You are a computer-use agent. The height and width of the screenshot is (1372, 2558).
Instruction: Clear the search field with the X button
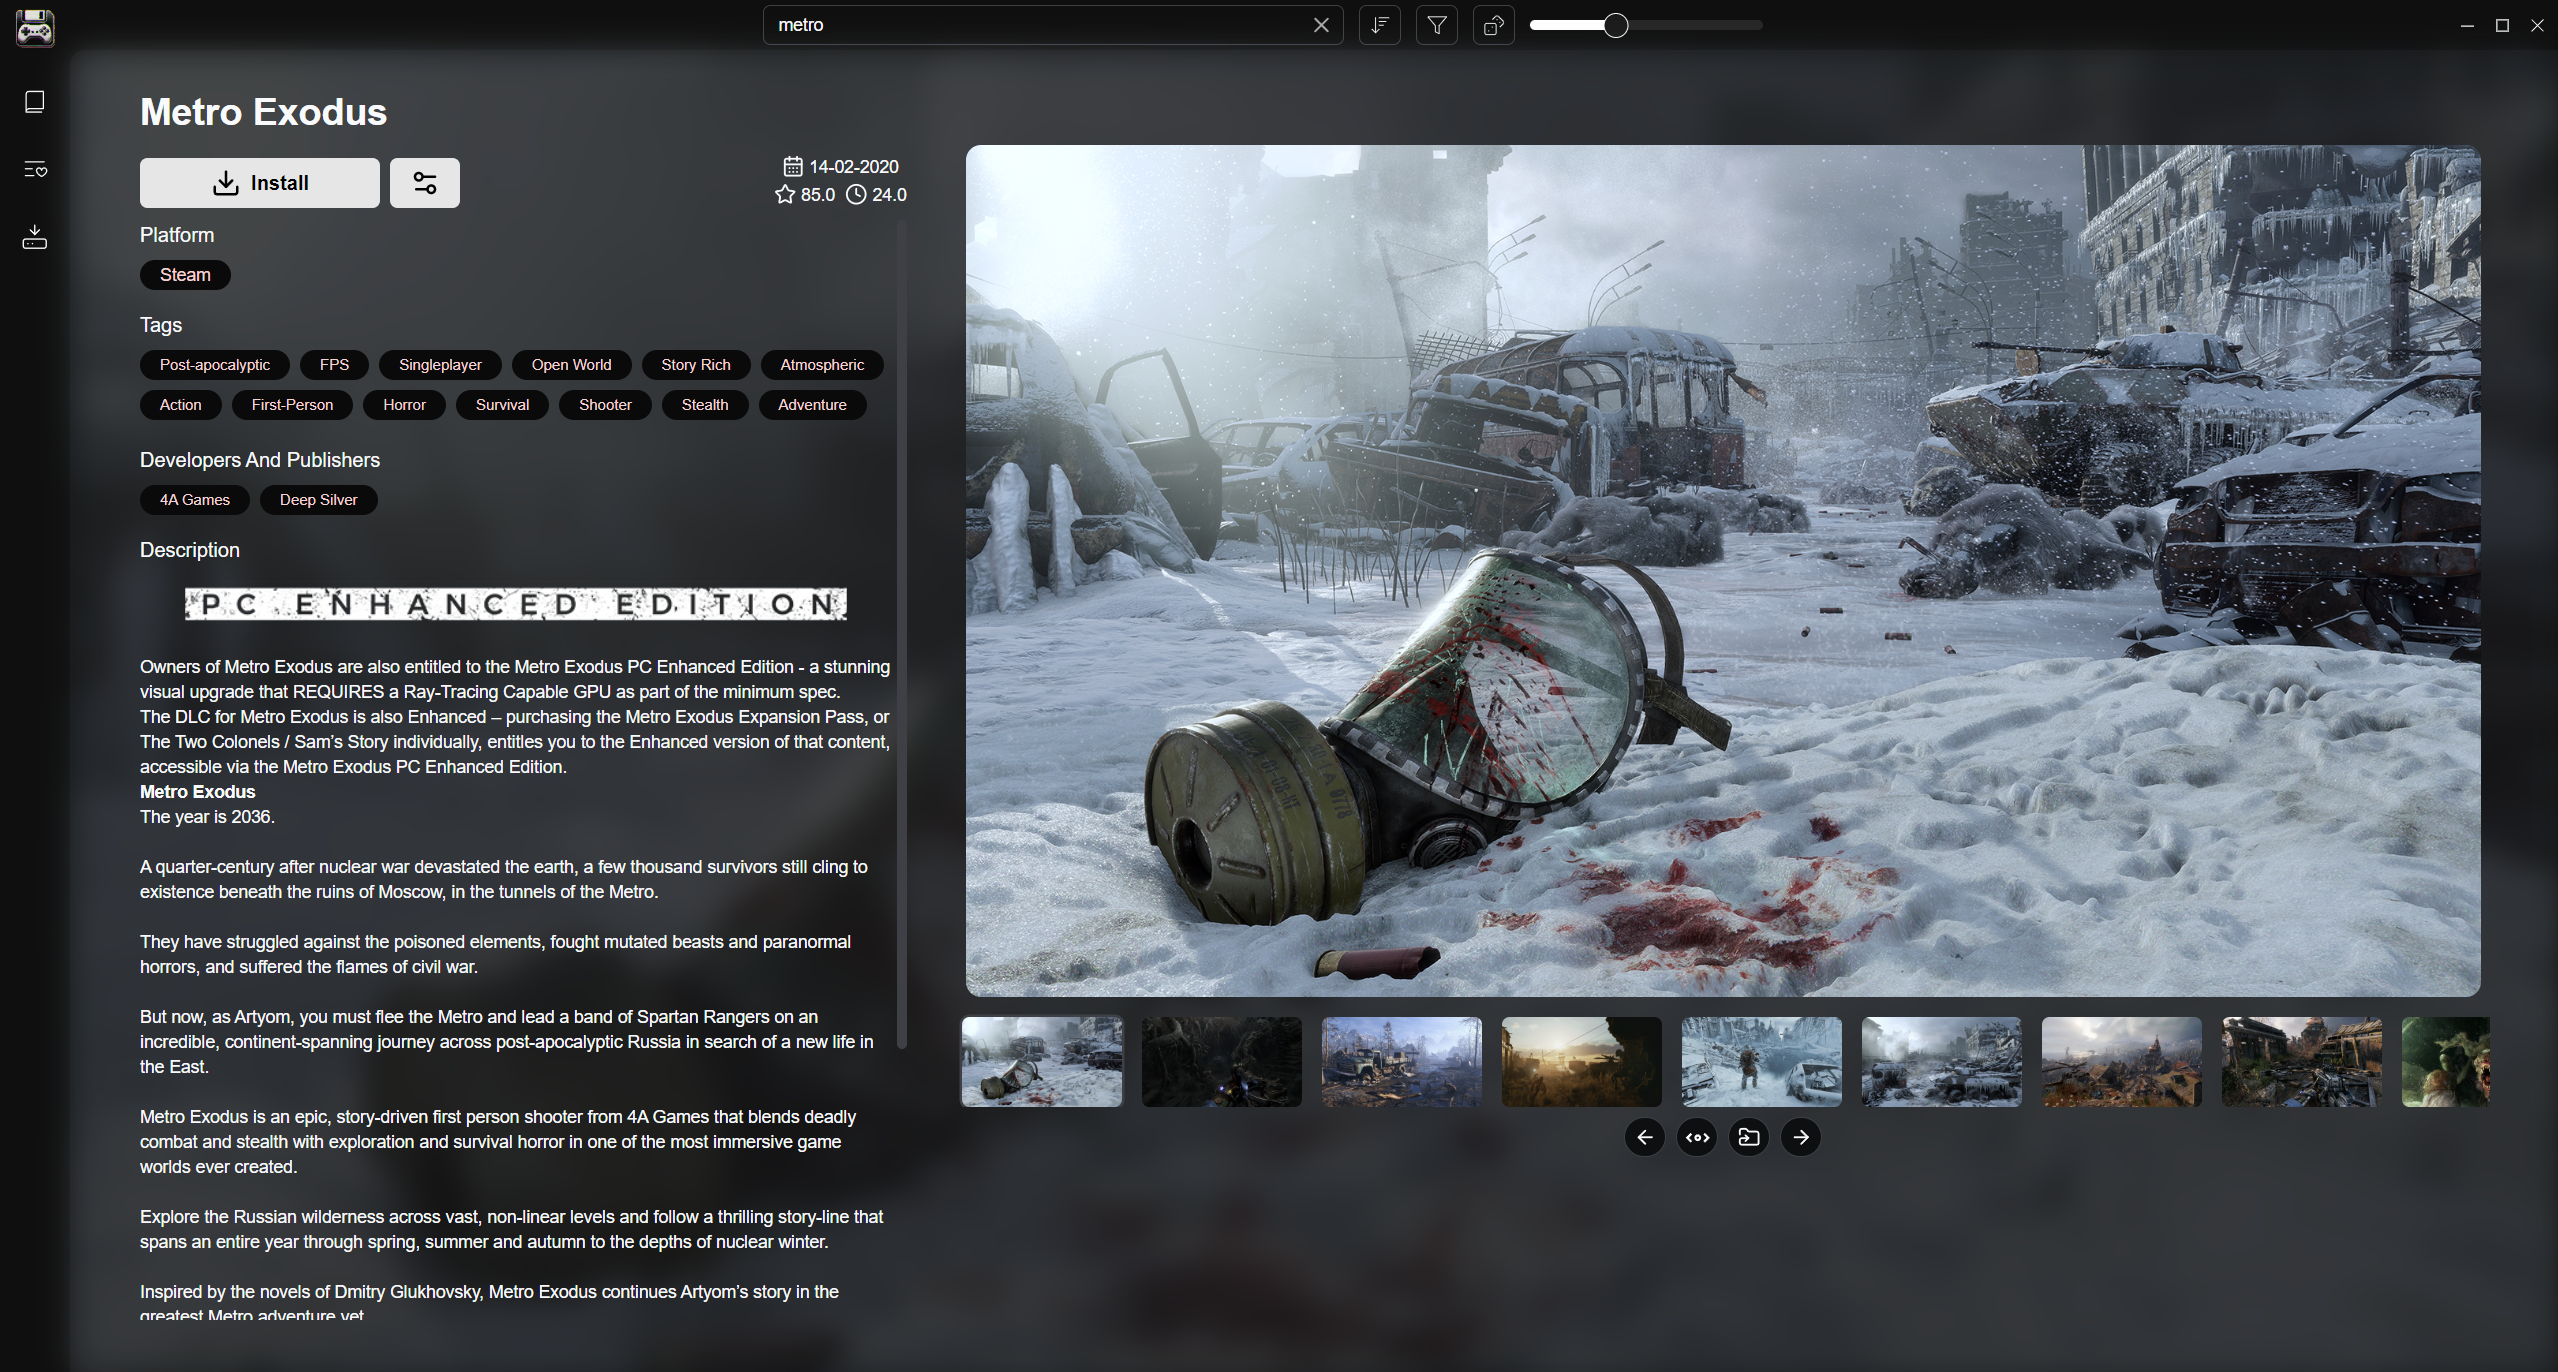coord(1322,25)
